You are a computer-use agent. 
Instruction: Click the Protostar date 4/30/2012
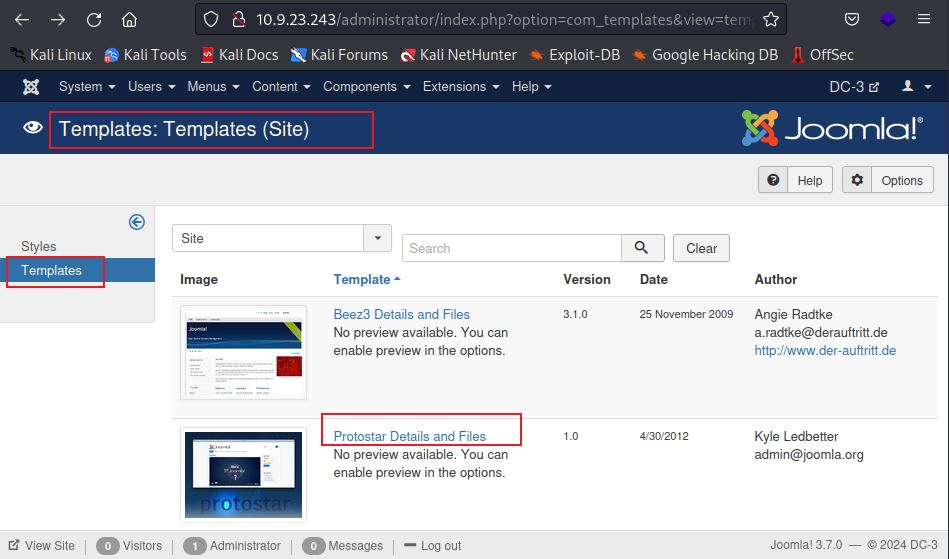[664, 436]
